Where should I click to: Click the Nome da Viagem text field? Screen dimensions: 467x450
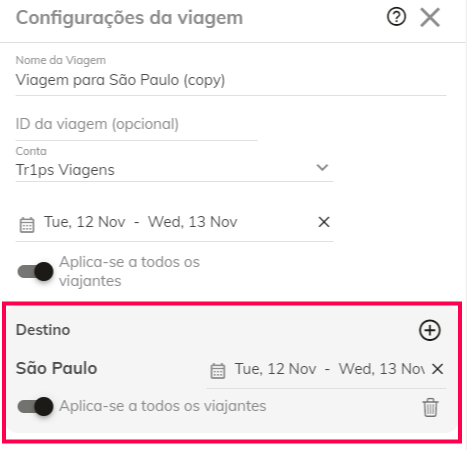tap(231, 80)
